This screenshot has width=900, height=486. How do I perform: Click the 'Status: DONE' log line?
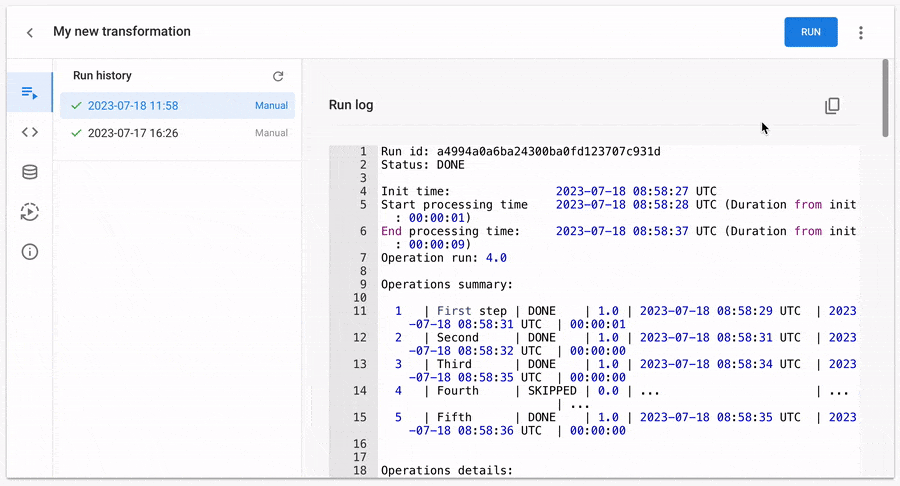[x=422, y=165]
